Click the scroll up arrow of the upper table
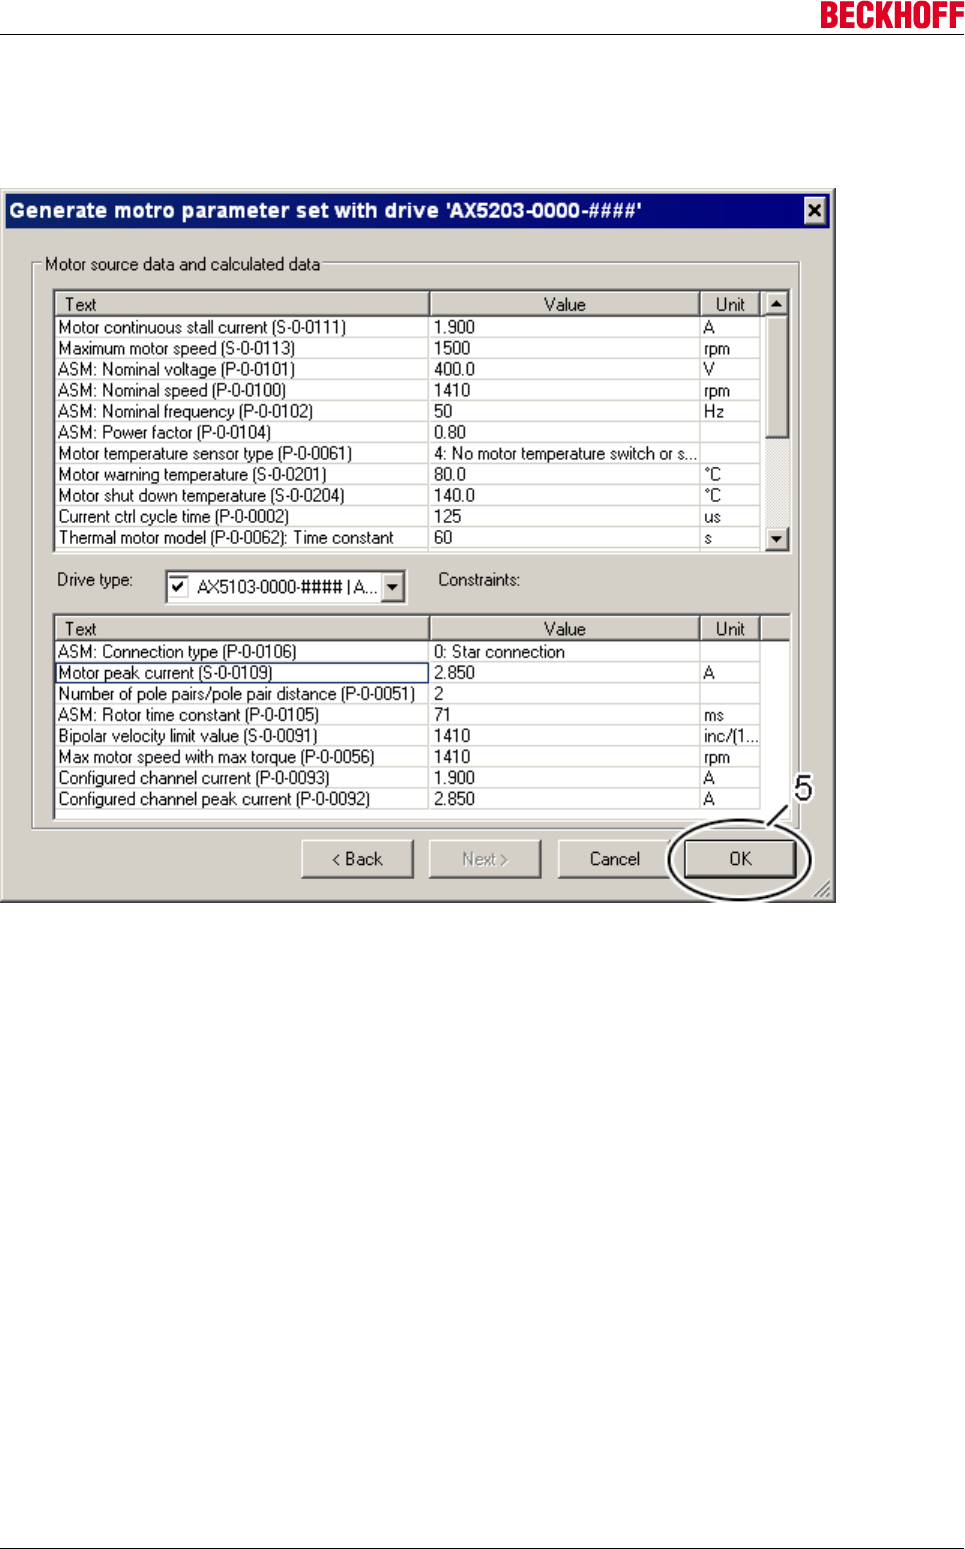The image size is (965, 1549). [x=776, y=303]
